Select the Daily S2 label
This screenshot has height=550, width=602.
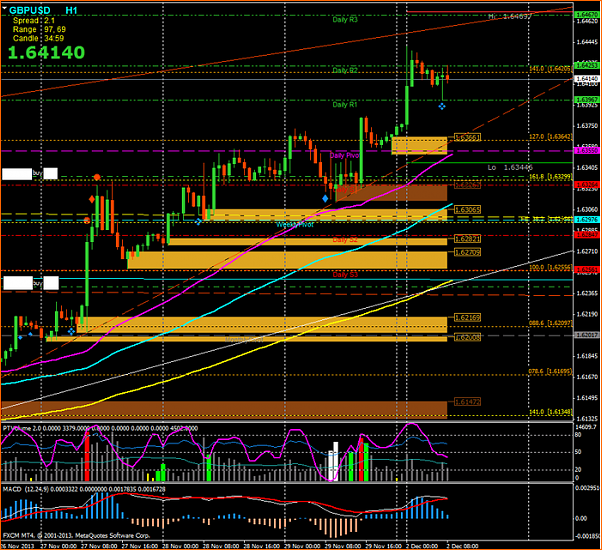coord(345,240)
